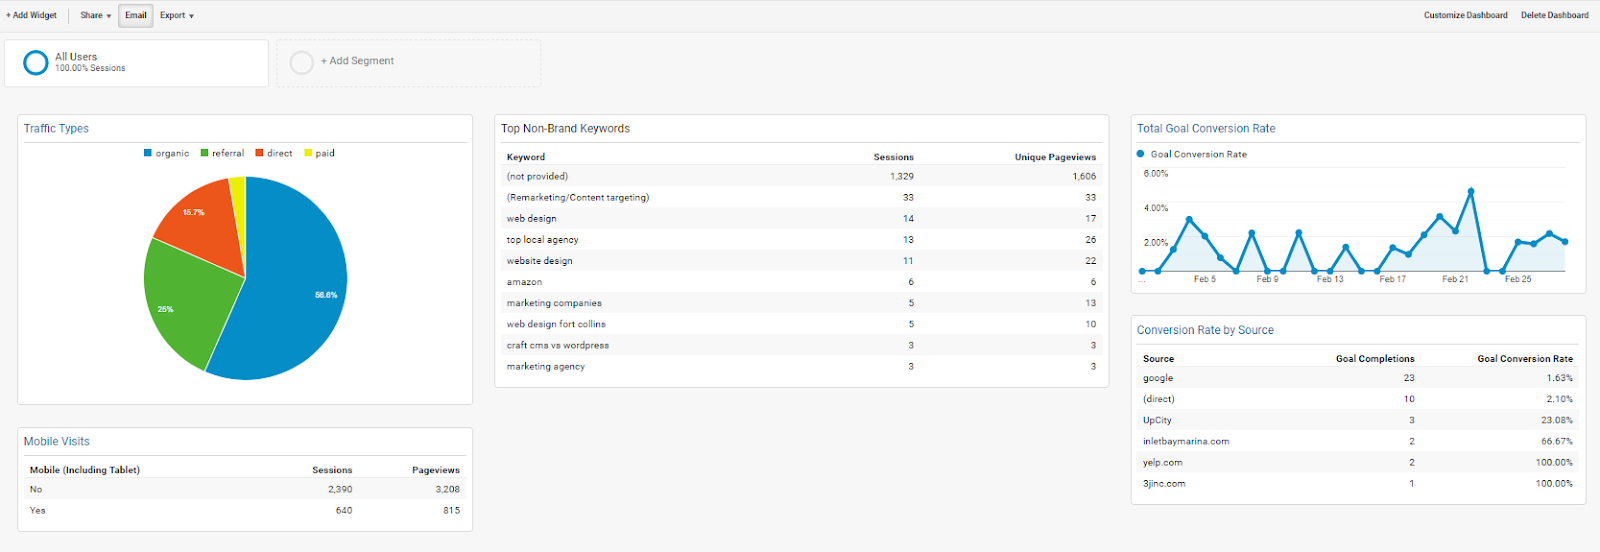Open Top Non-Brand Keywords widget title
Image resolution: width=1600 pixels, height=552 pixels.
pos(565,128)
